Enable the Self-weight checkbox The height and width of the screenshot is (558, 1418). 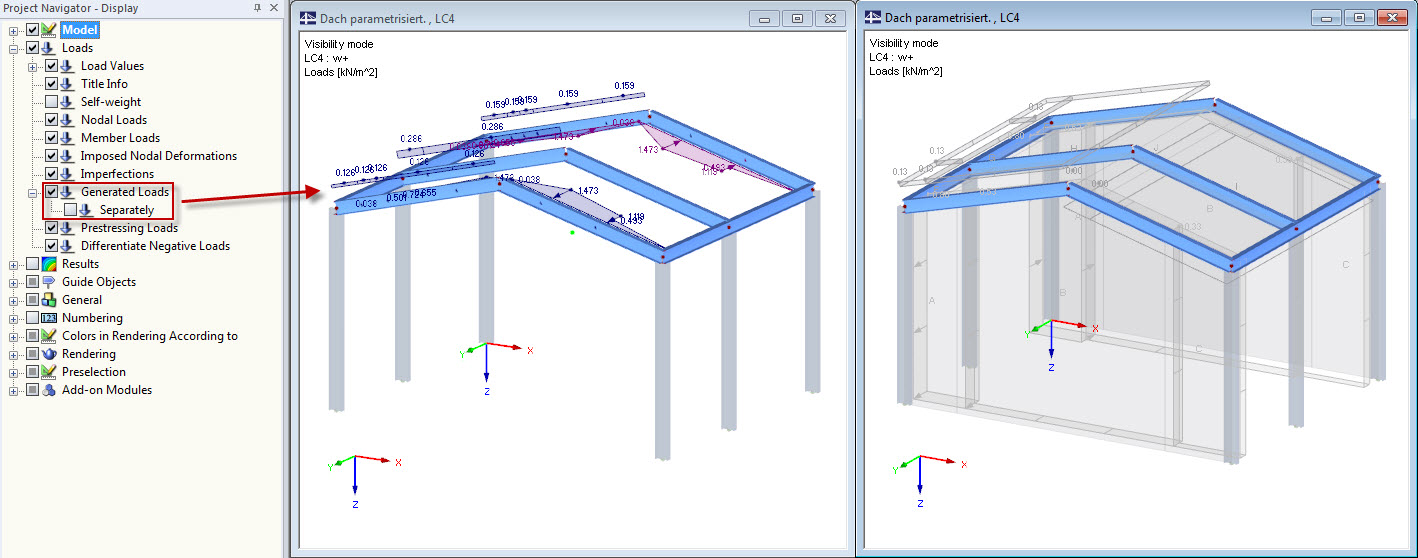(x=51, y=102)
